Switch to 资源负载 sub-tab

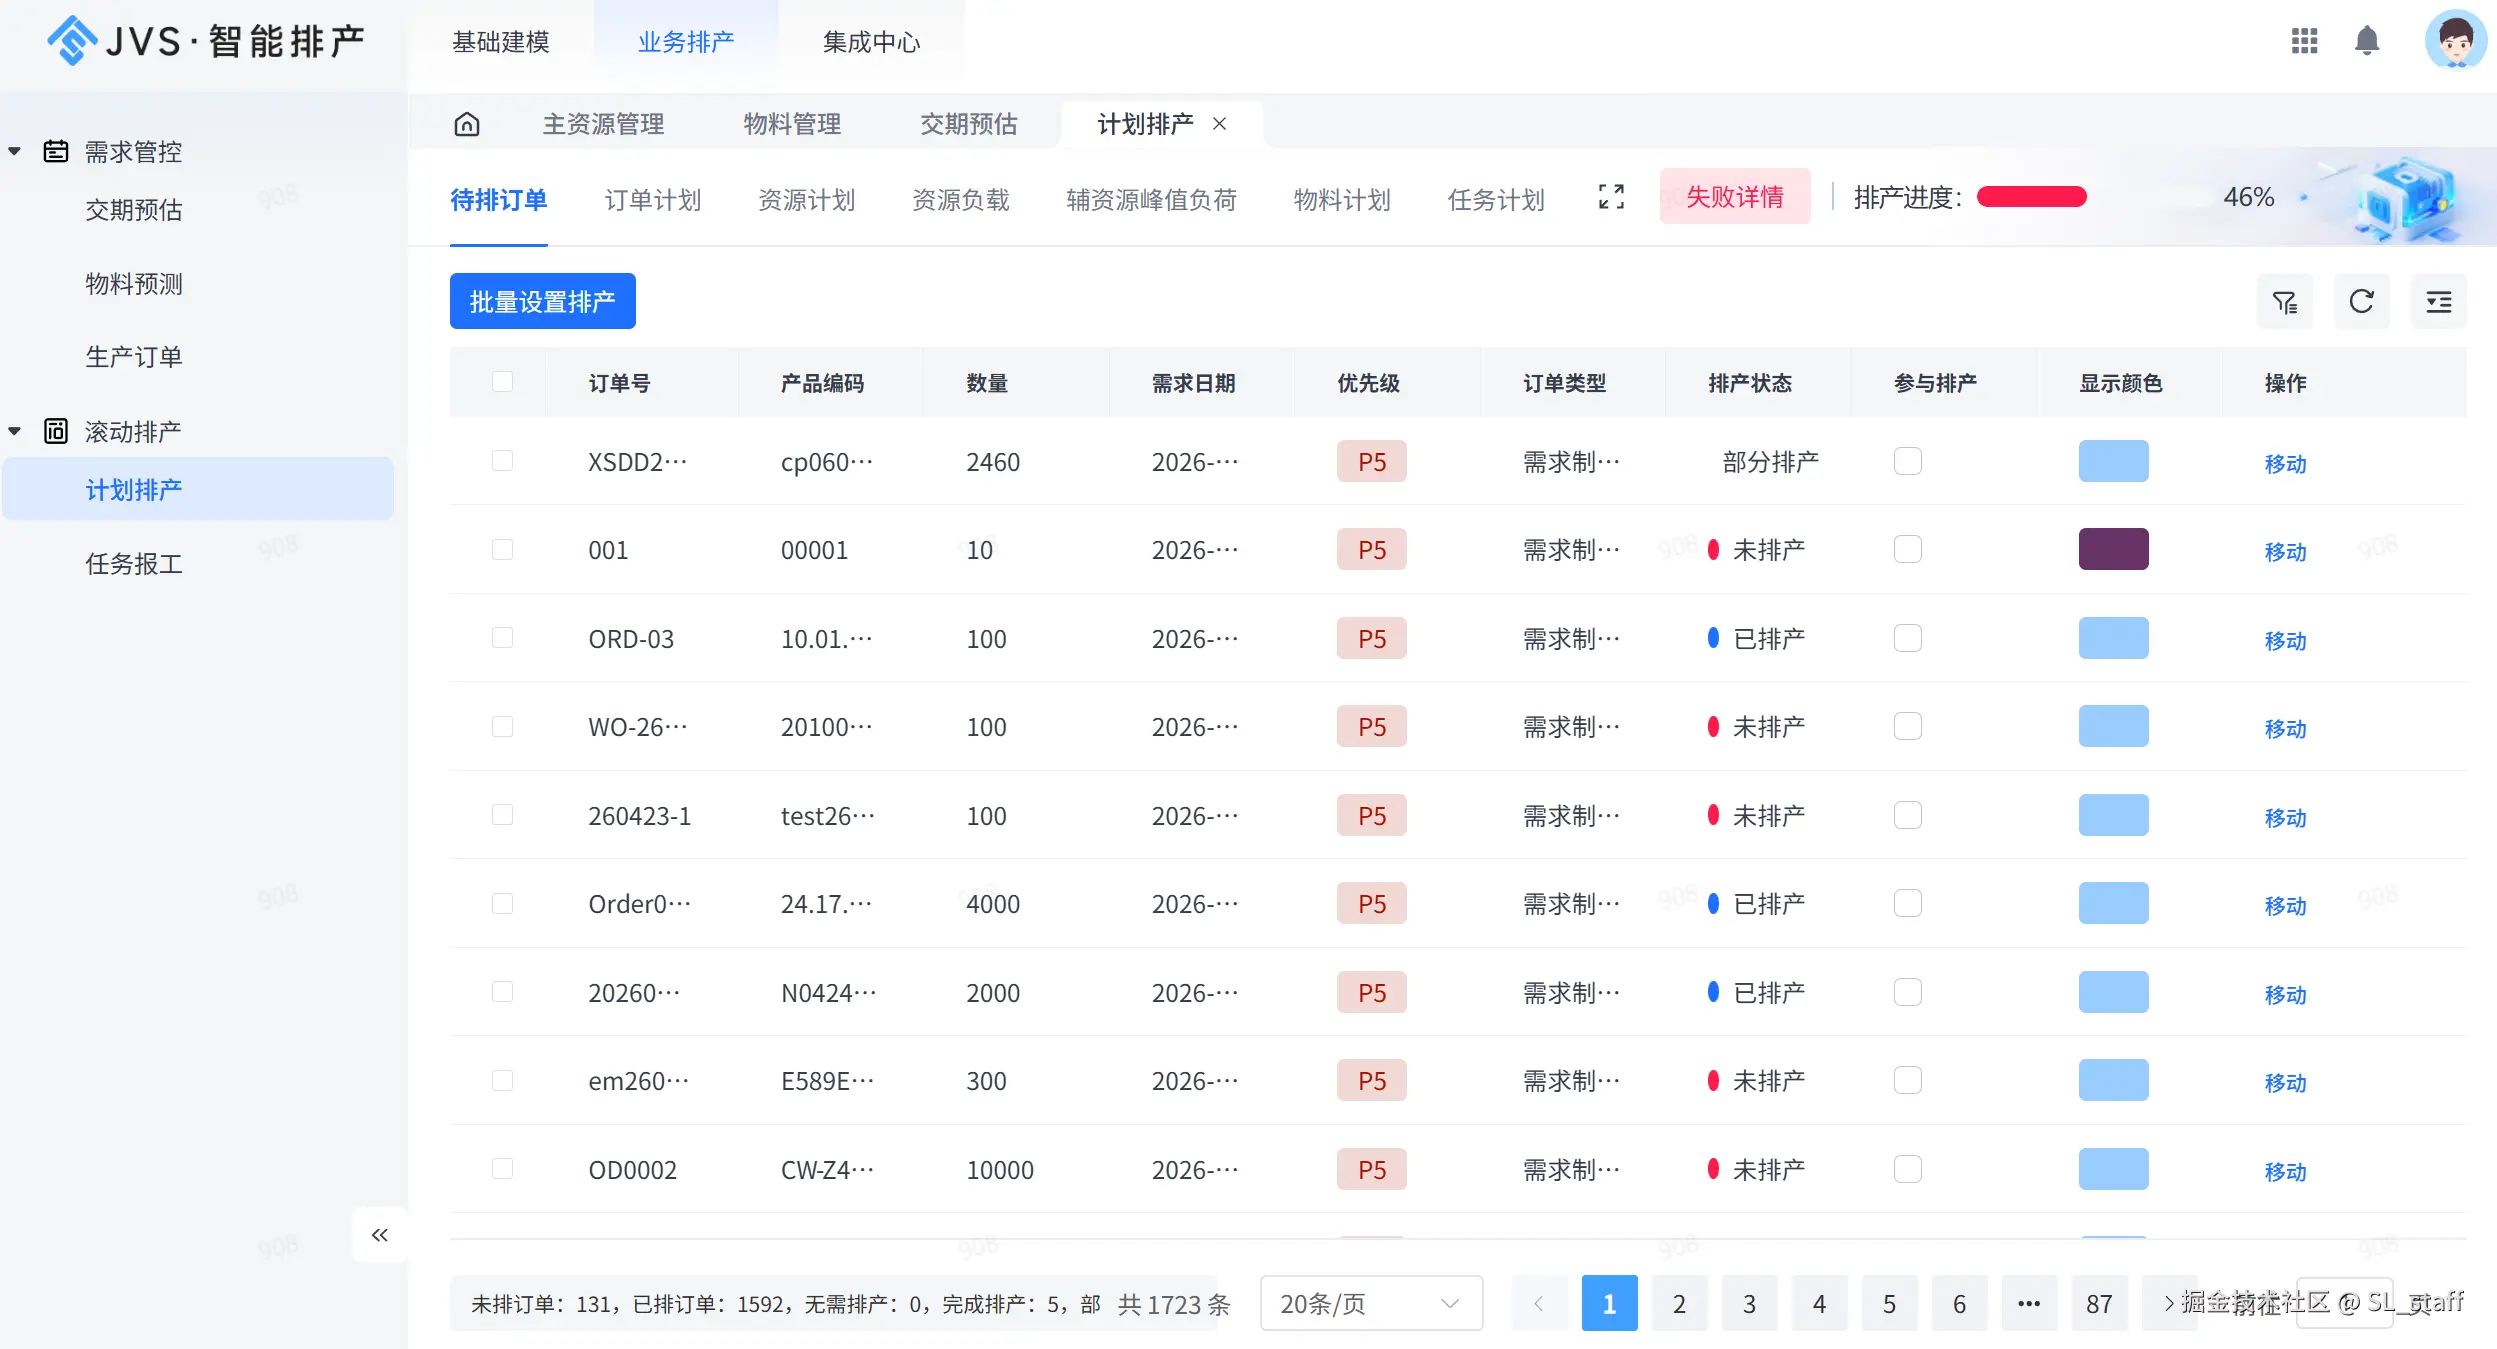pos(961,200)
